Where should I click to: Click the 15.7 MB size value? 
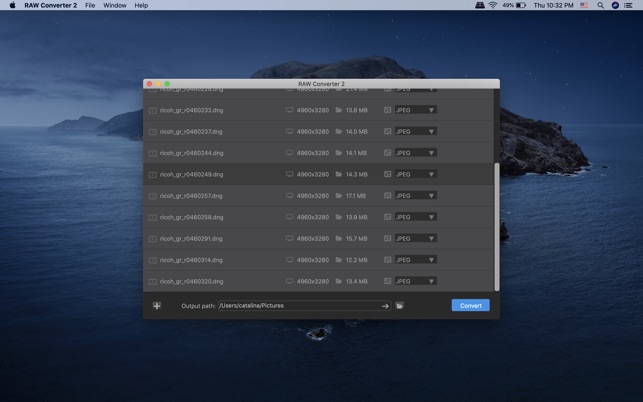tap(356, 239)
